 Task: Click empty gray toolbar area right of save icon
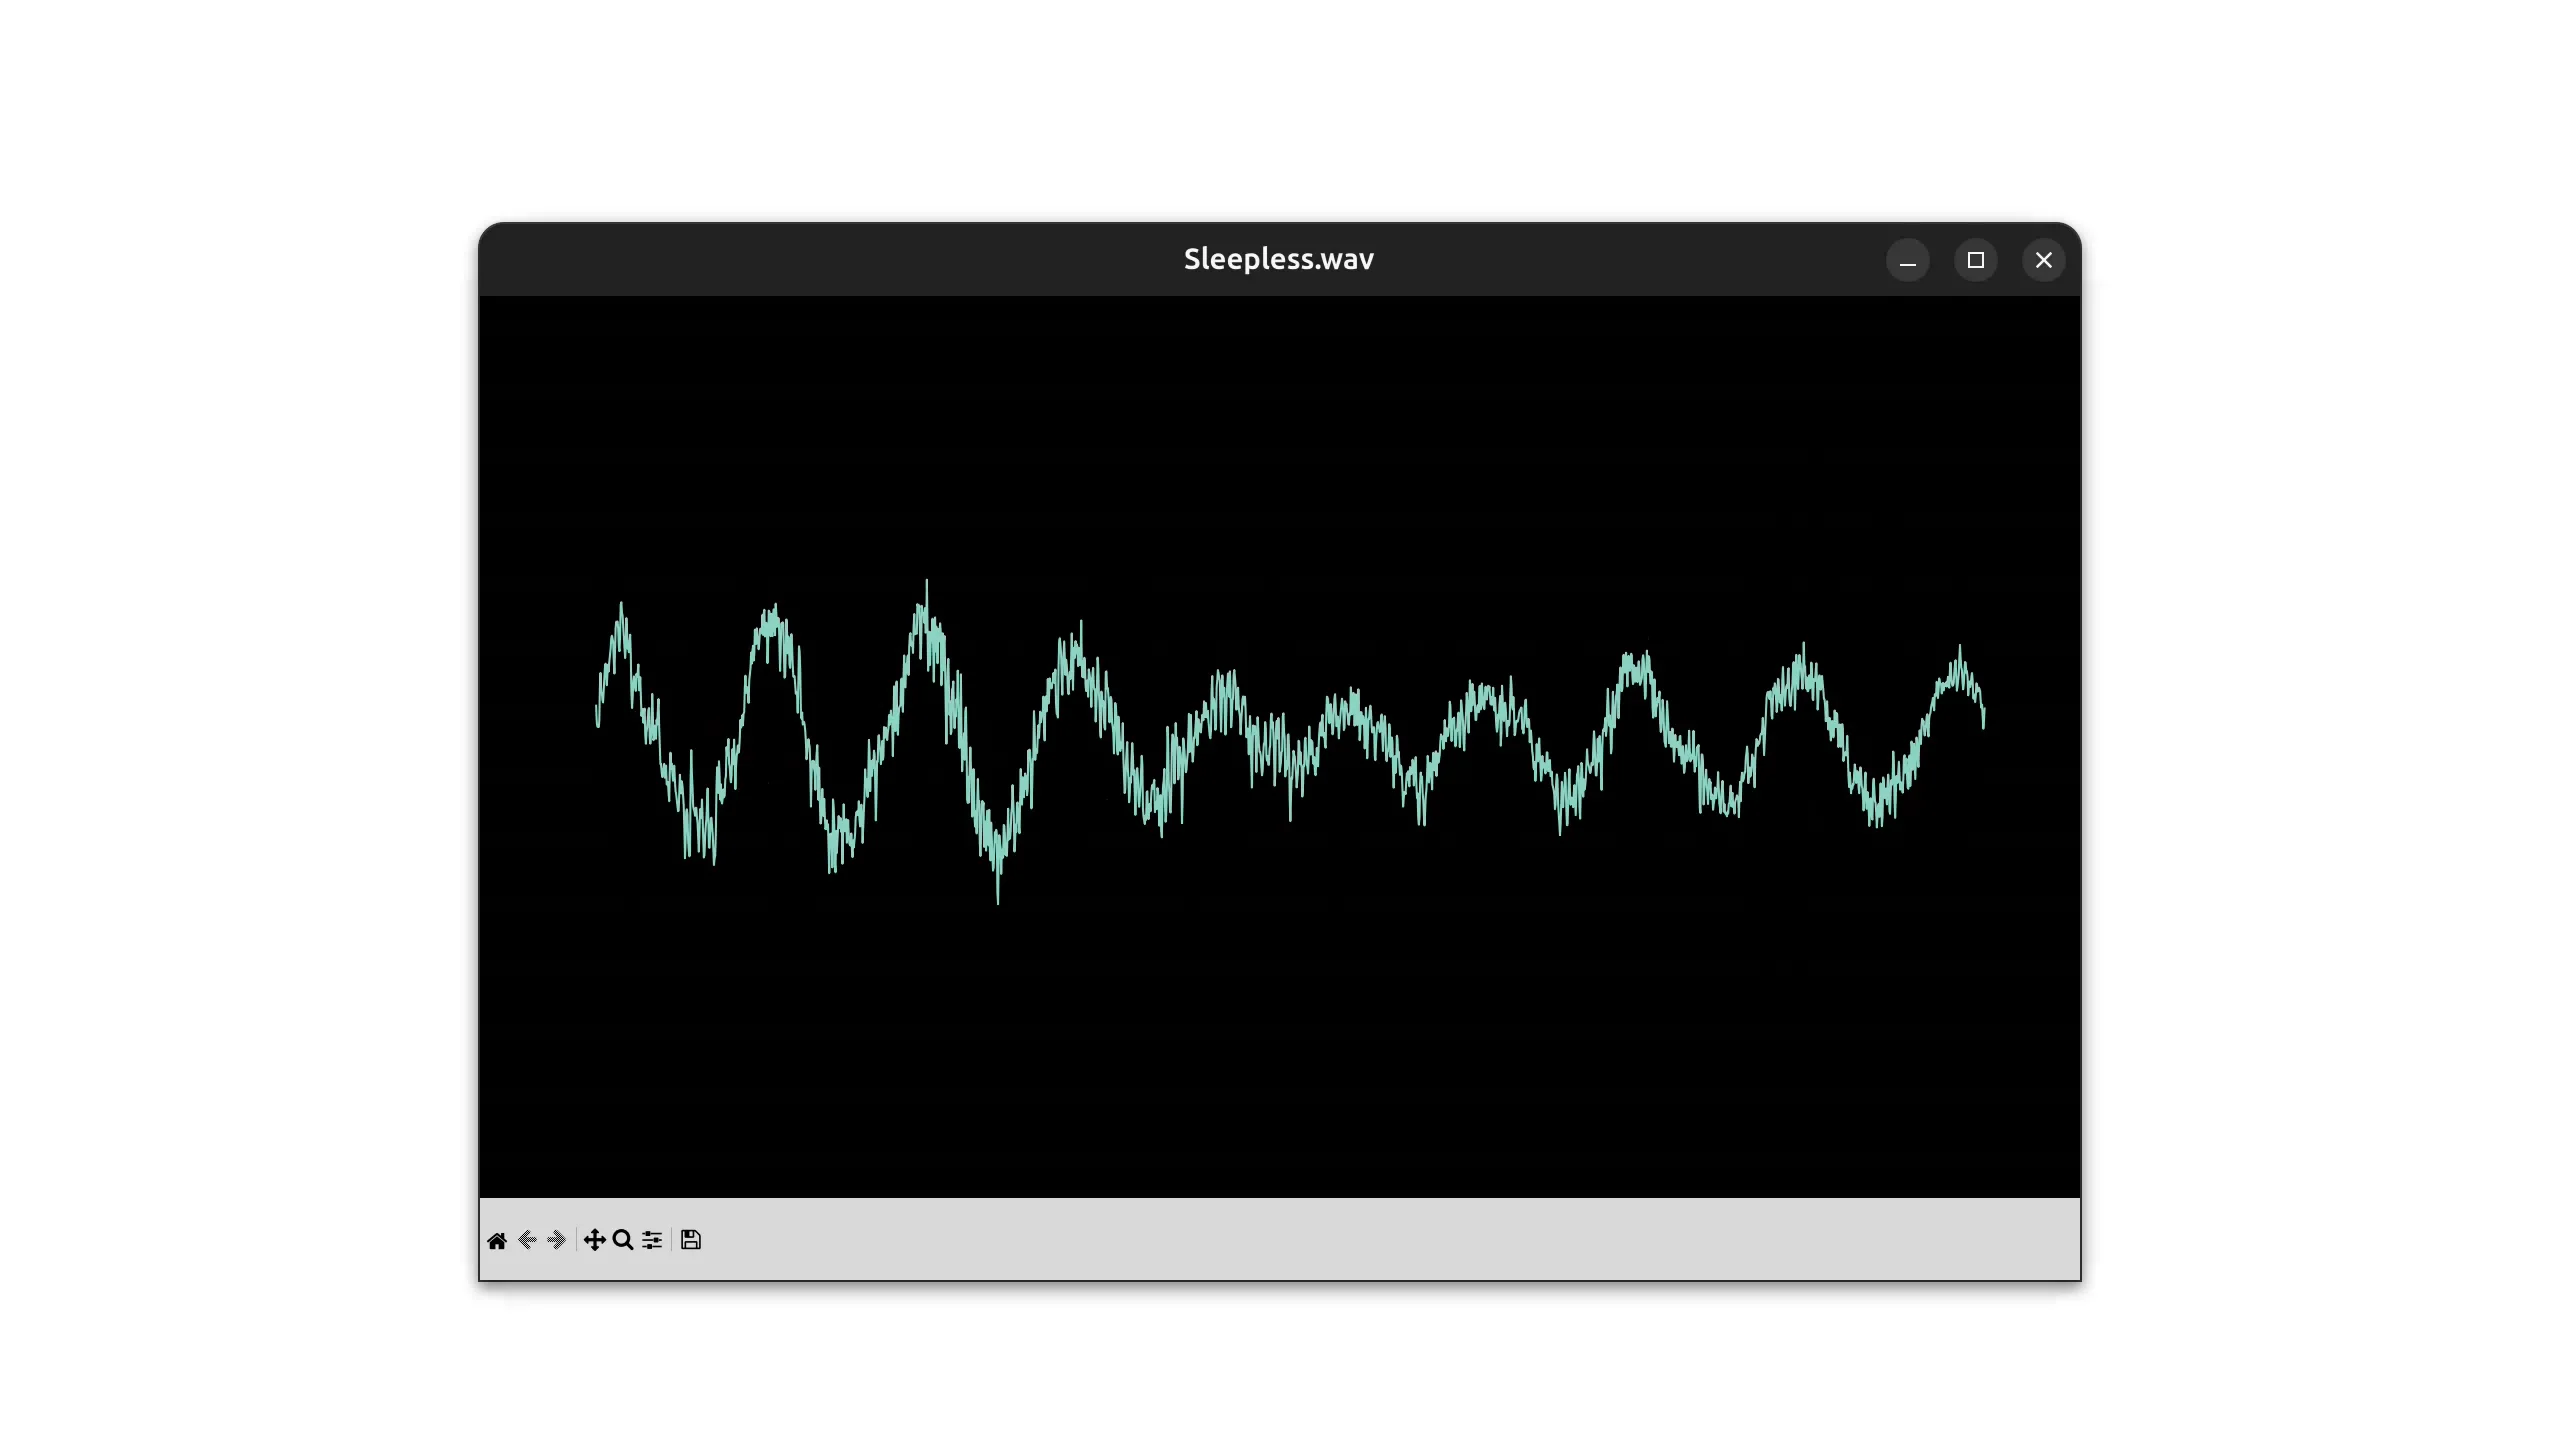pos(1300,1241)
